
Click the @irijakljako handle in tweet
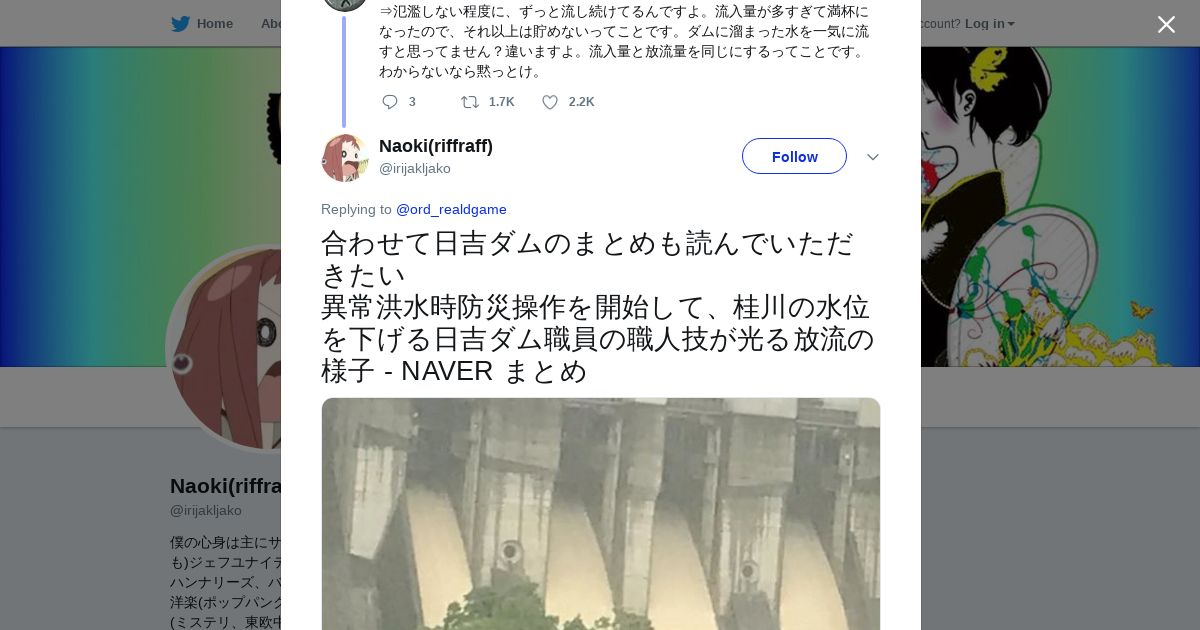(x=415, y=168)
